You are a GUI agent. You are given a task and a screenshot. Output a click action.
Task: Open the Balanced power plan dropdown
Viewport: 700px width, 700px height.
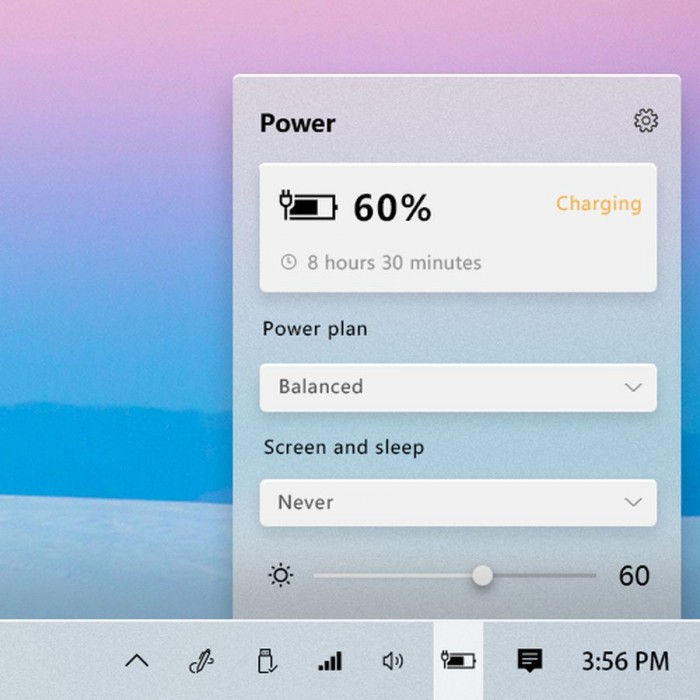(458, 388)
